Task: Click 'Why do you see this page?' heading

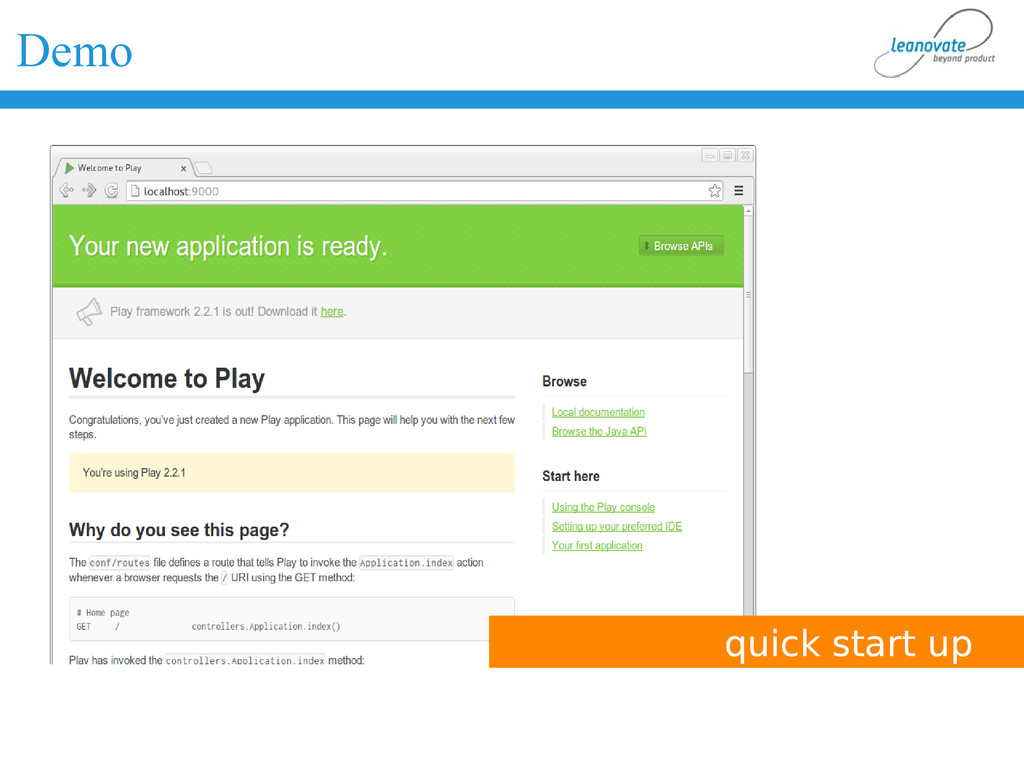Action: [x=179, y=530]
